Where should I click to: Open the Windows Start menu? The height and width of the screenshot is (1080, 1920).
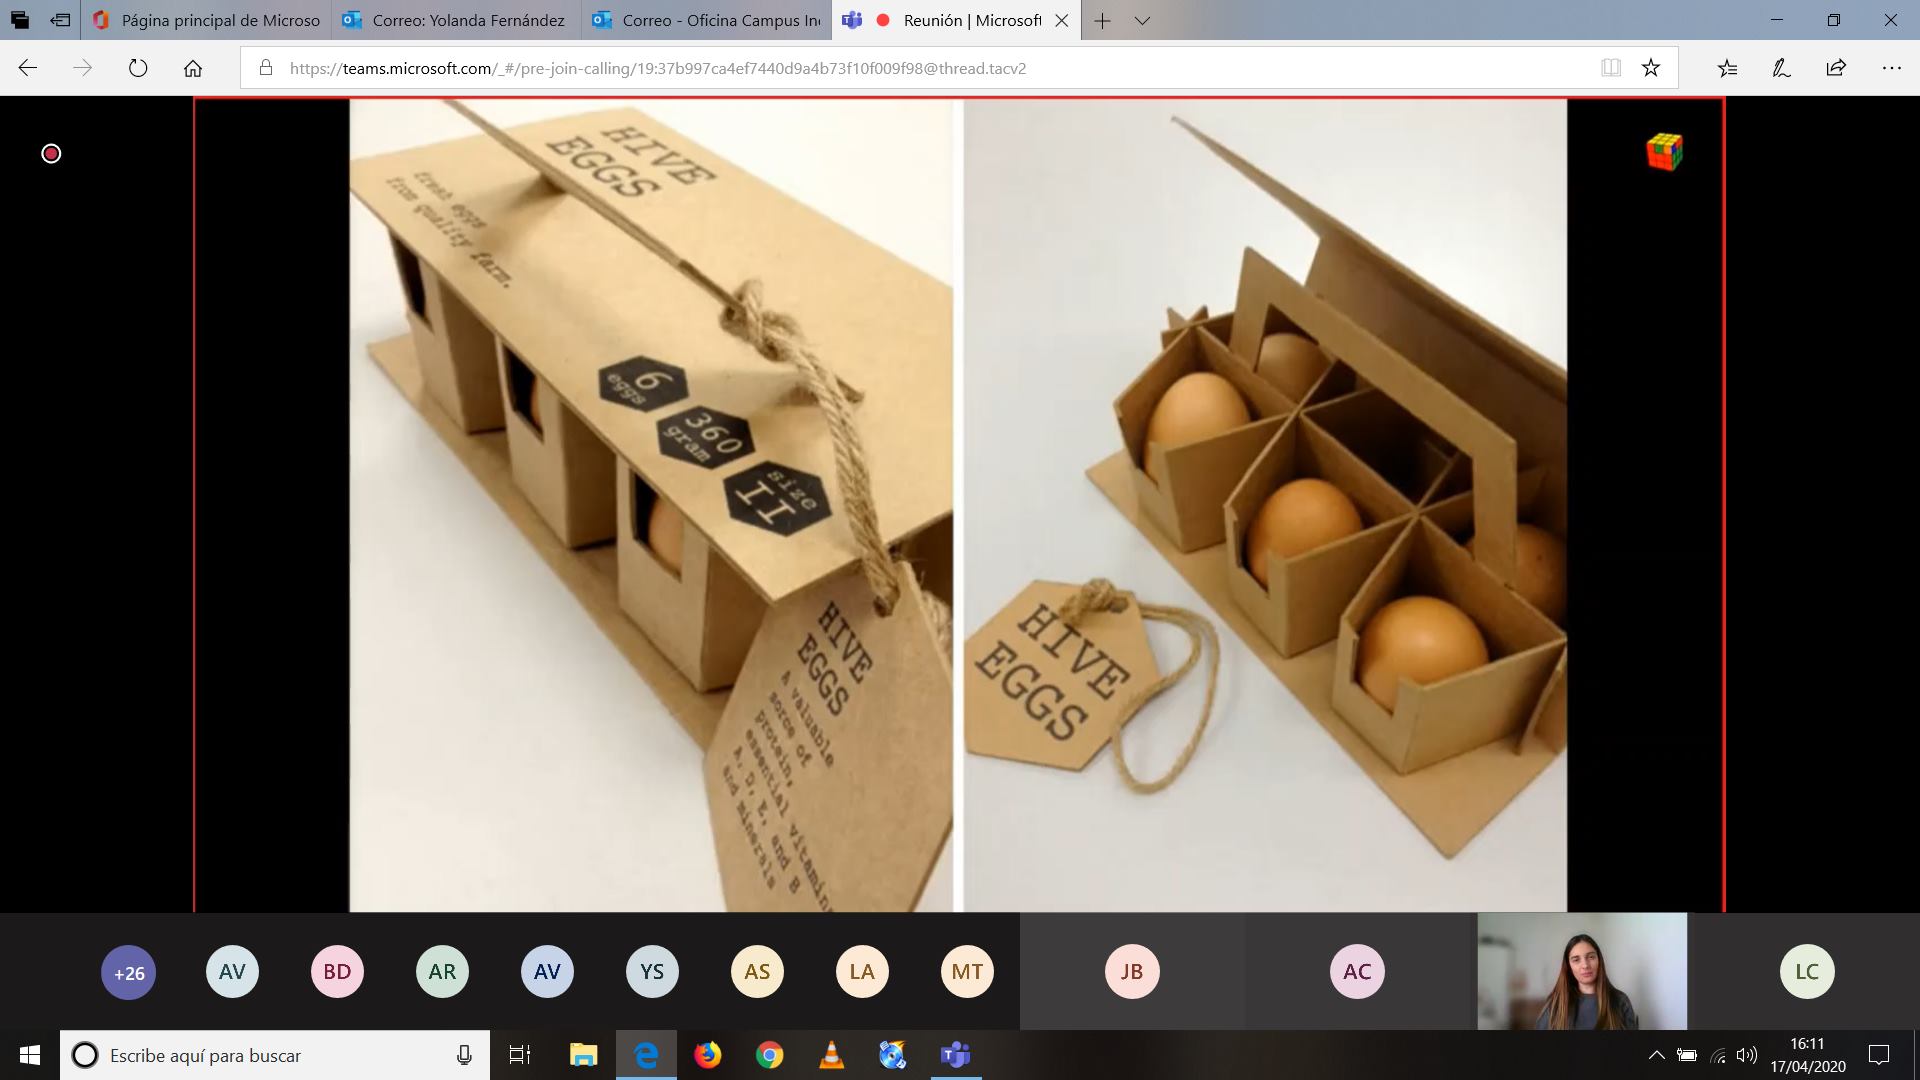[29, 1055]
